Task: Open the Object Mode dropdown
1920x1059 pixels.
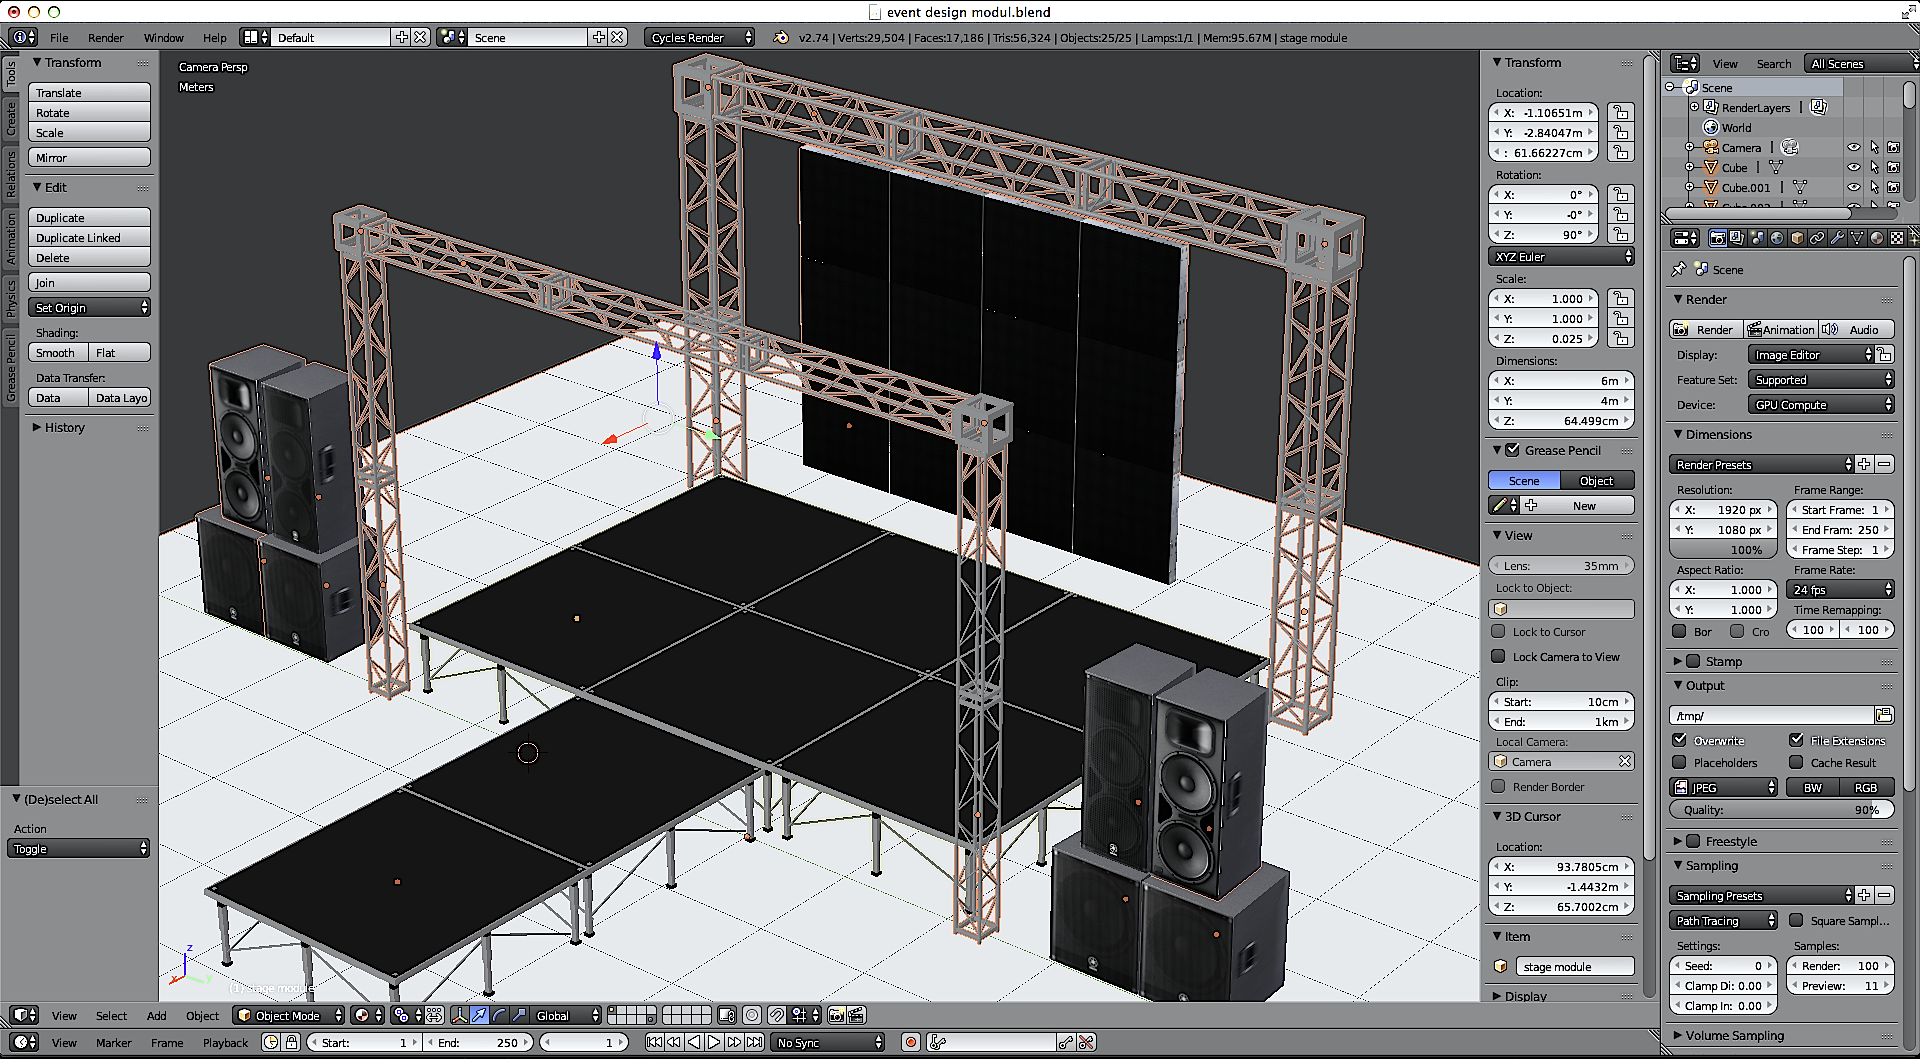Action: coord(289,1015)
